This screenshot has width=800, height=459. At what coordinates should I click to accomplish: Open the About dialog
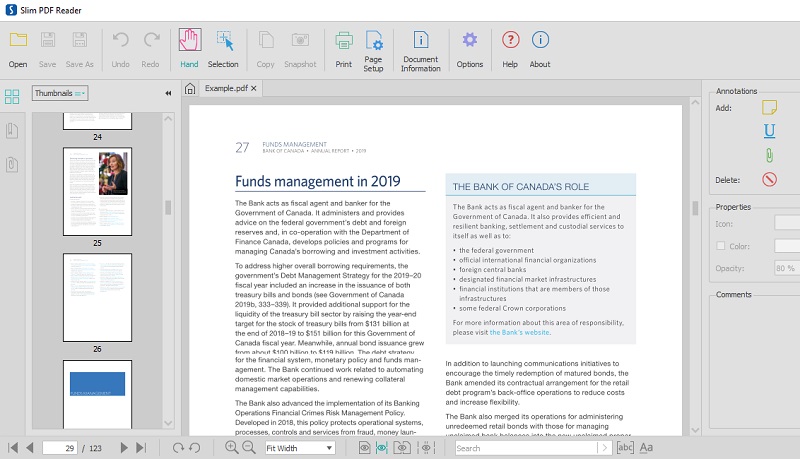540,49
